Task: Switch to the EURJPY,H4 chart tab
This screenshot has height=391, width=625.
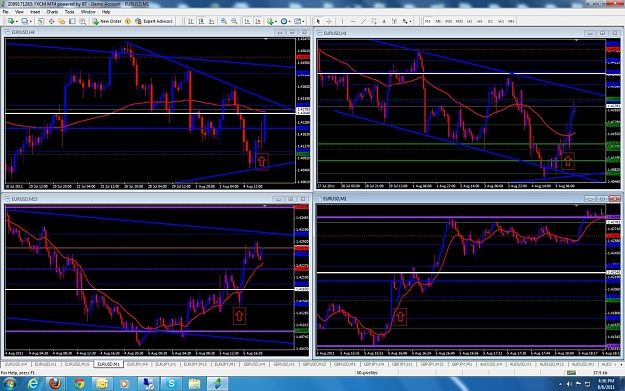Action: pos(138,364)
